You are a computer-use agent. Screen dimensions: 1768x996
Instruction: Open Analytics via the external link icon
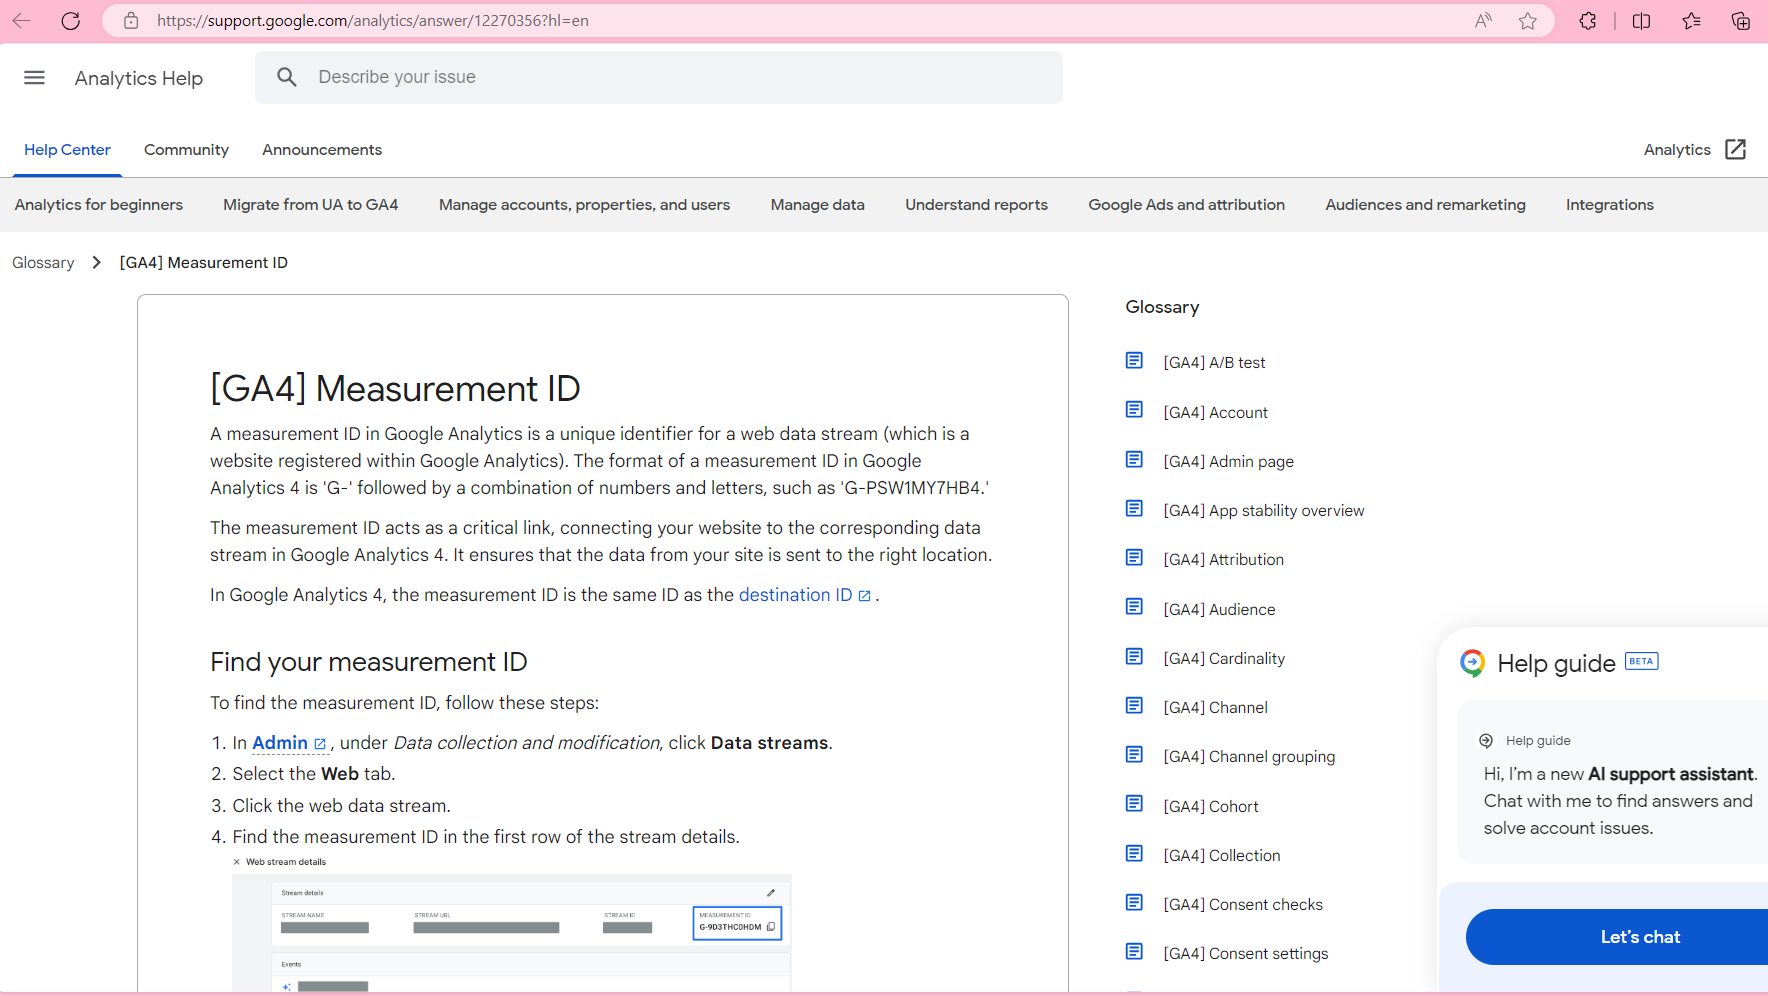click(x=1735, y=149)
